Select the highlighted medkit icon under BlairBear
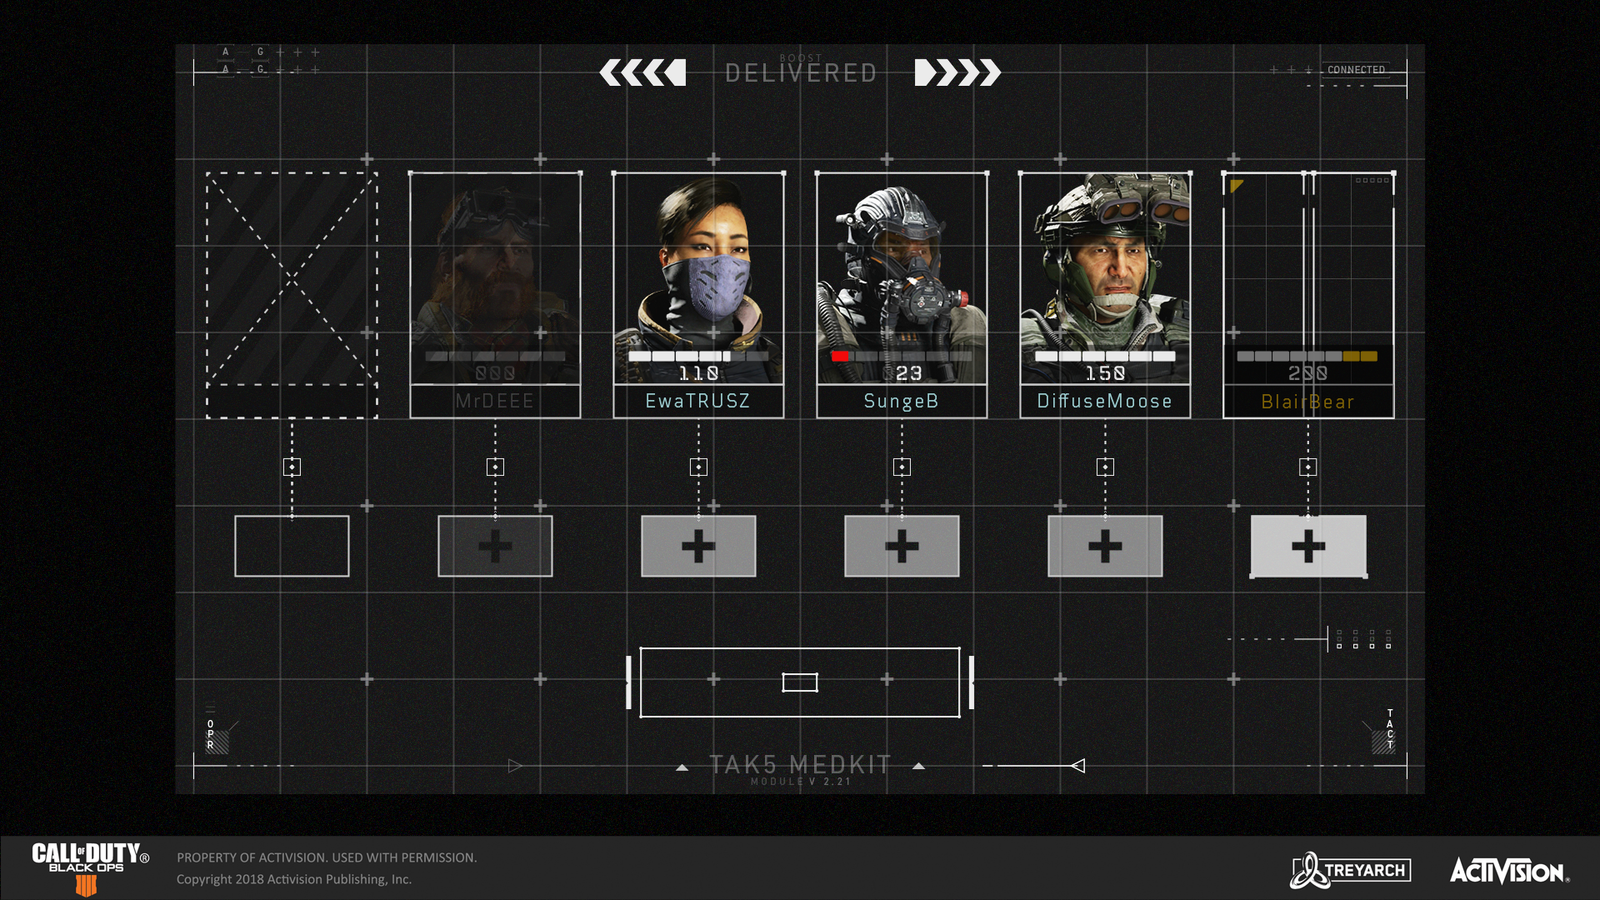 click(x=1308, y=546)
